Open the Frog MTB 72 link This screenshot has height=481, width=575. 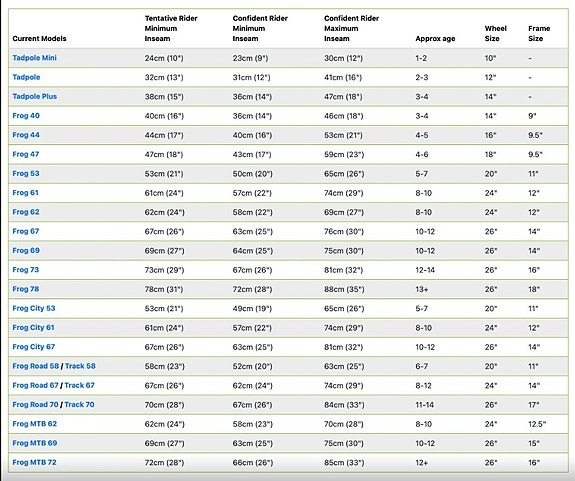[x=34, y=462]
